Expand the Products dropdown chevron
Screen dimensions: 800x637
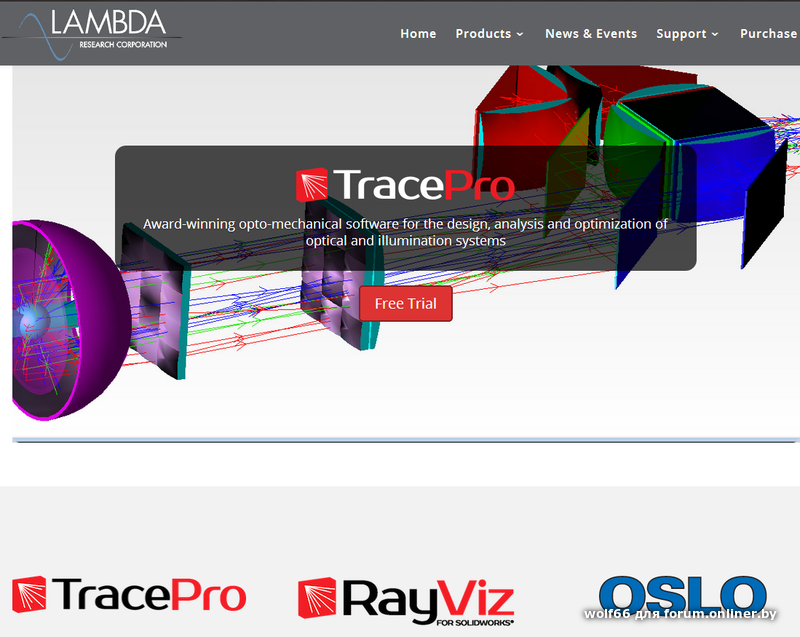pos(520,34)
